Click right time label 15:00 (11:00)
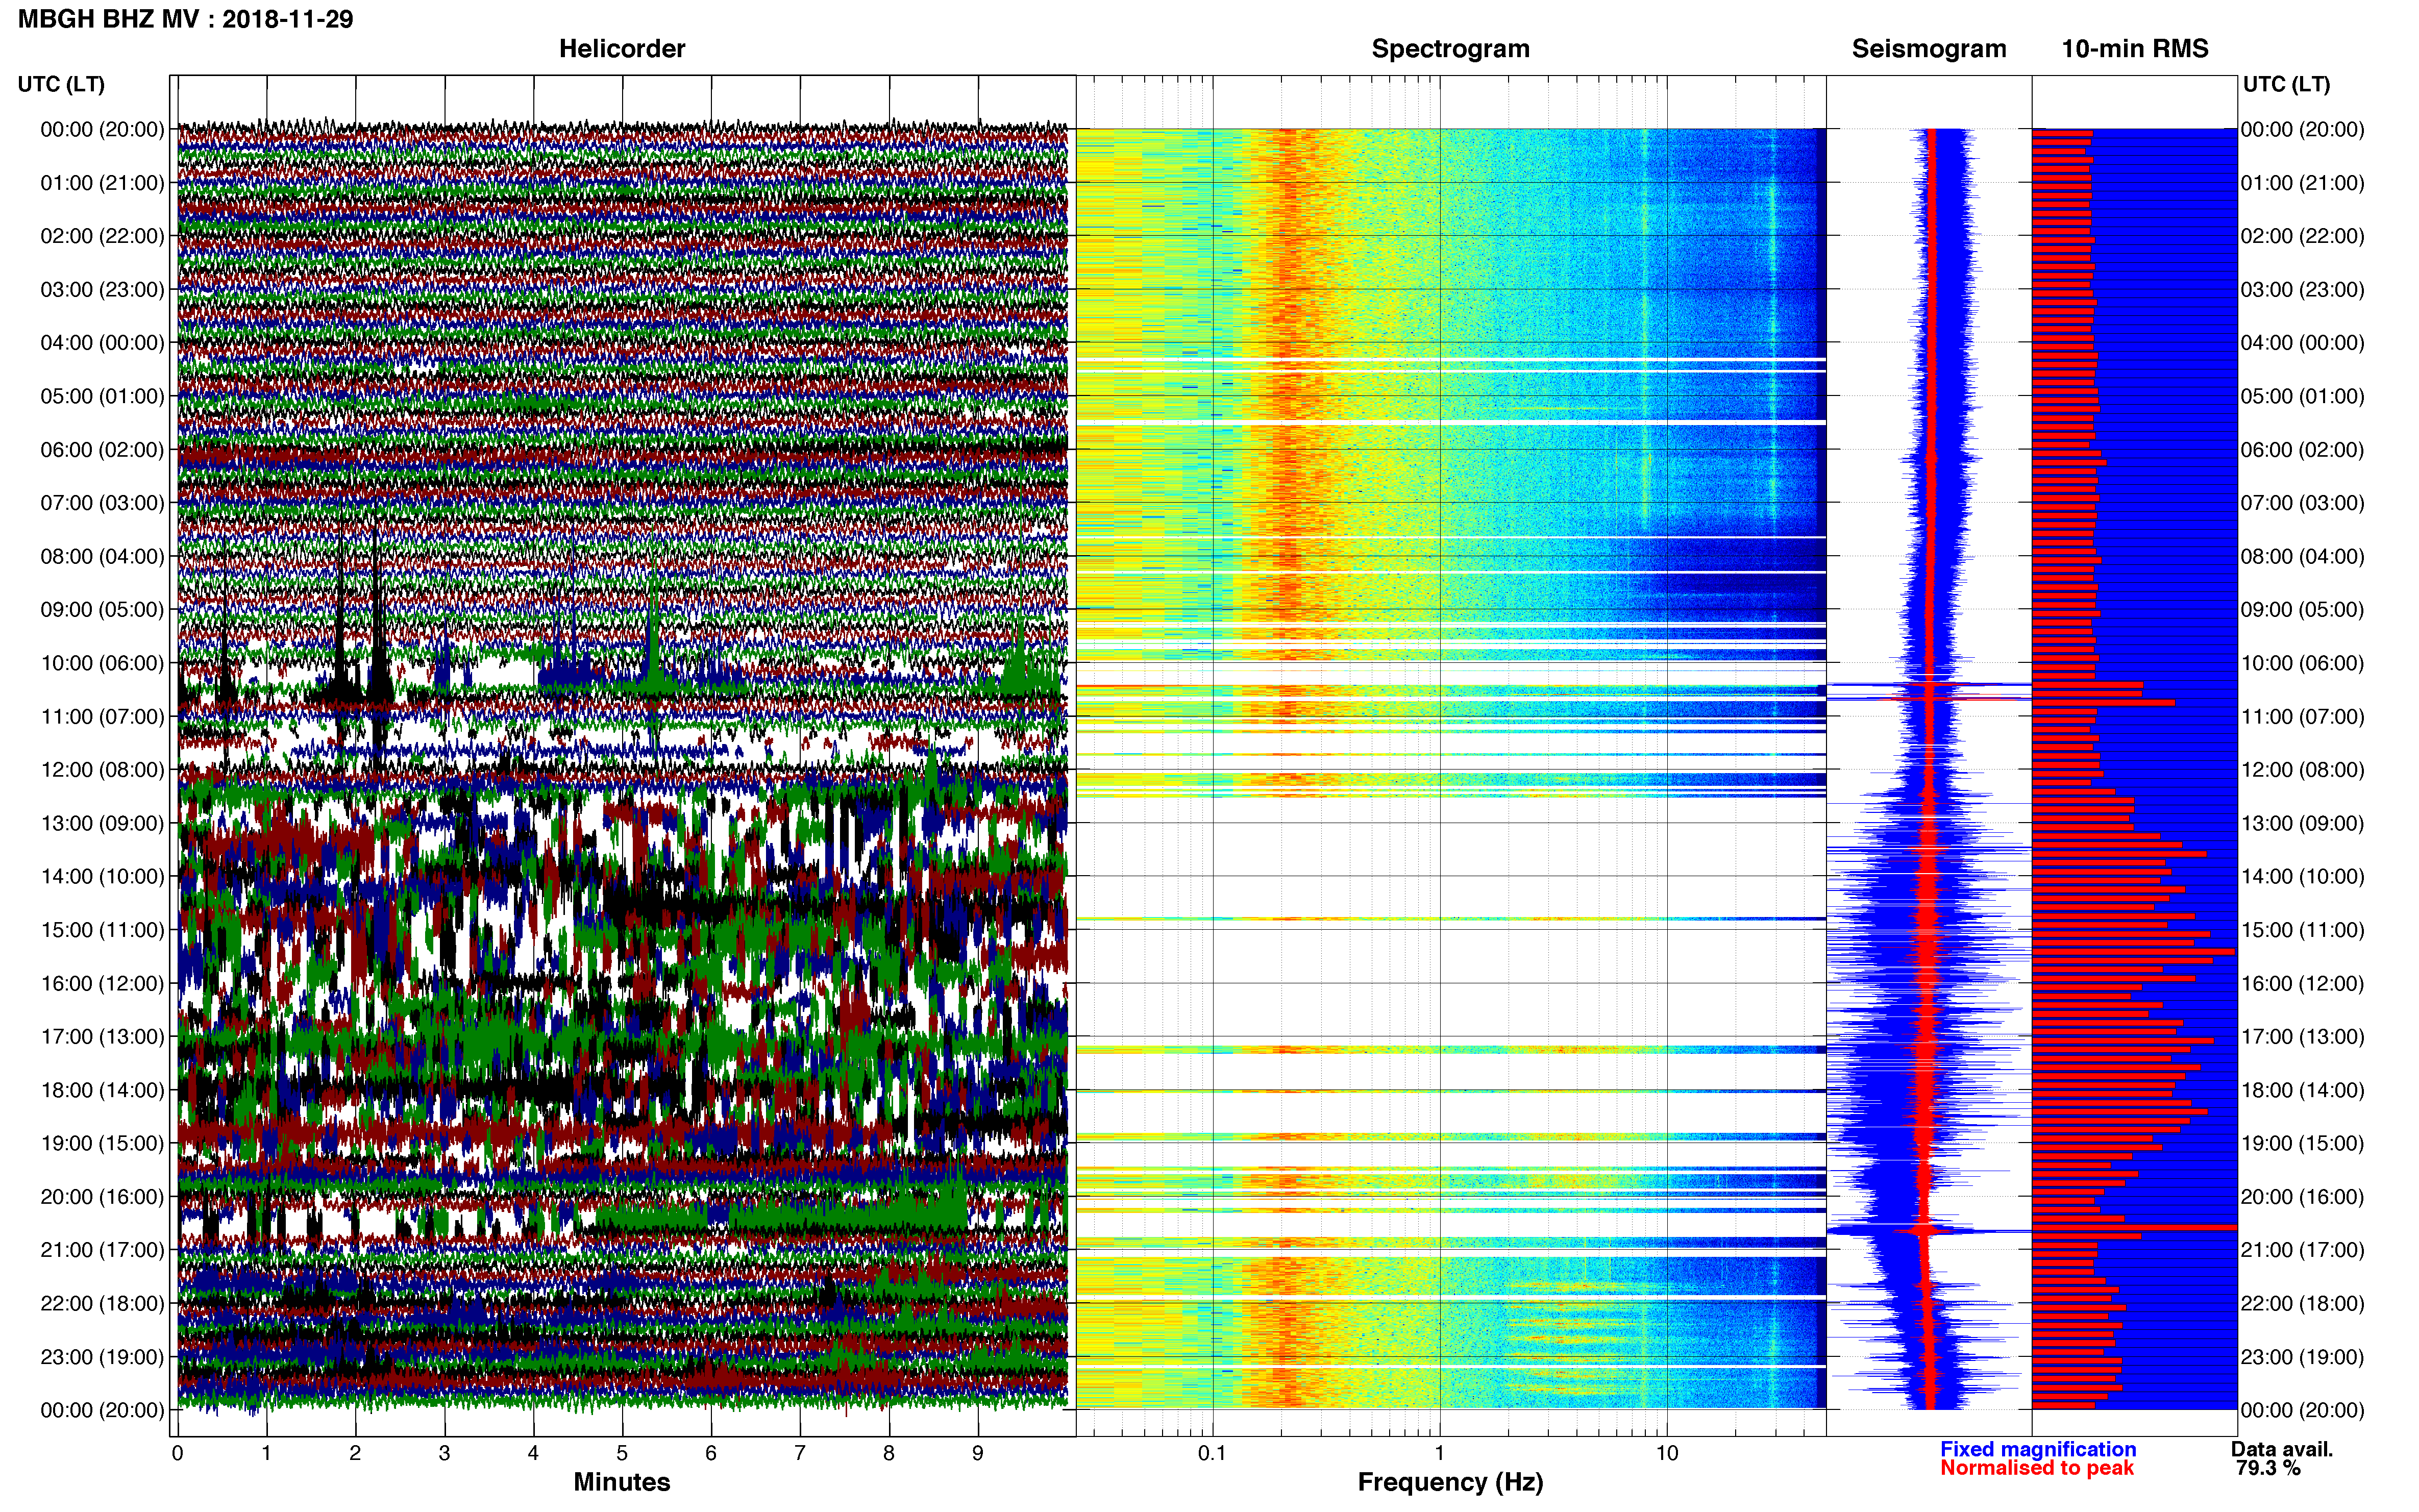 click(x=2303, y=930)
